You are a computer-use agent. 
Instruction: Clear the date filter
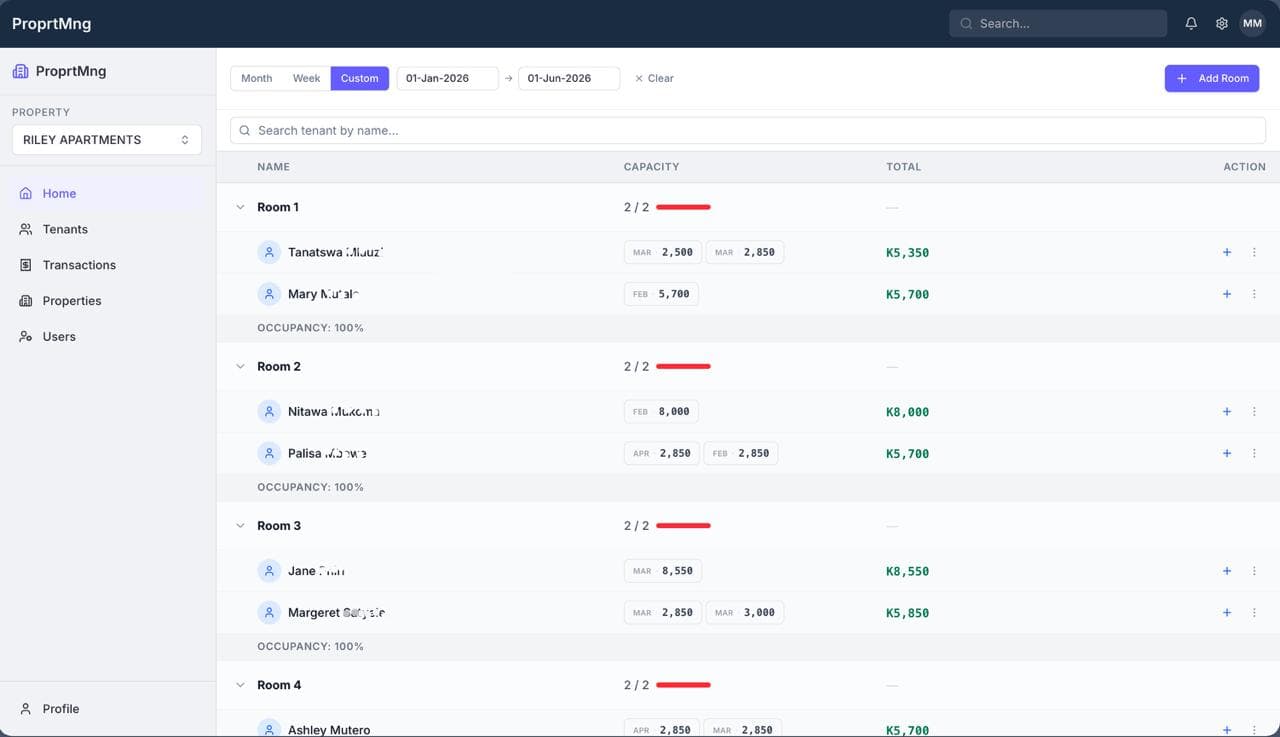pyautogui.click(x=654, y=78)
